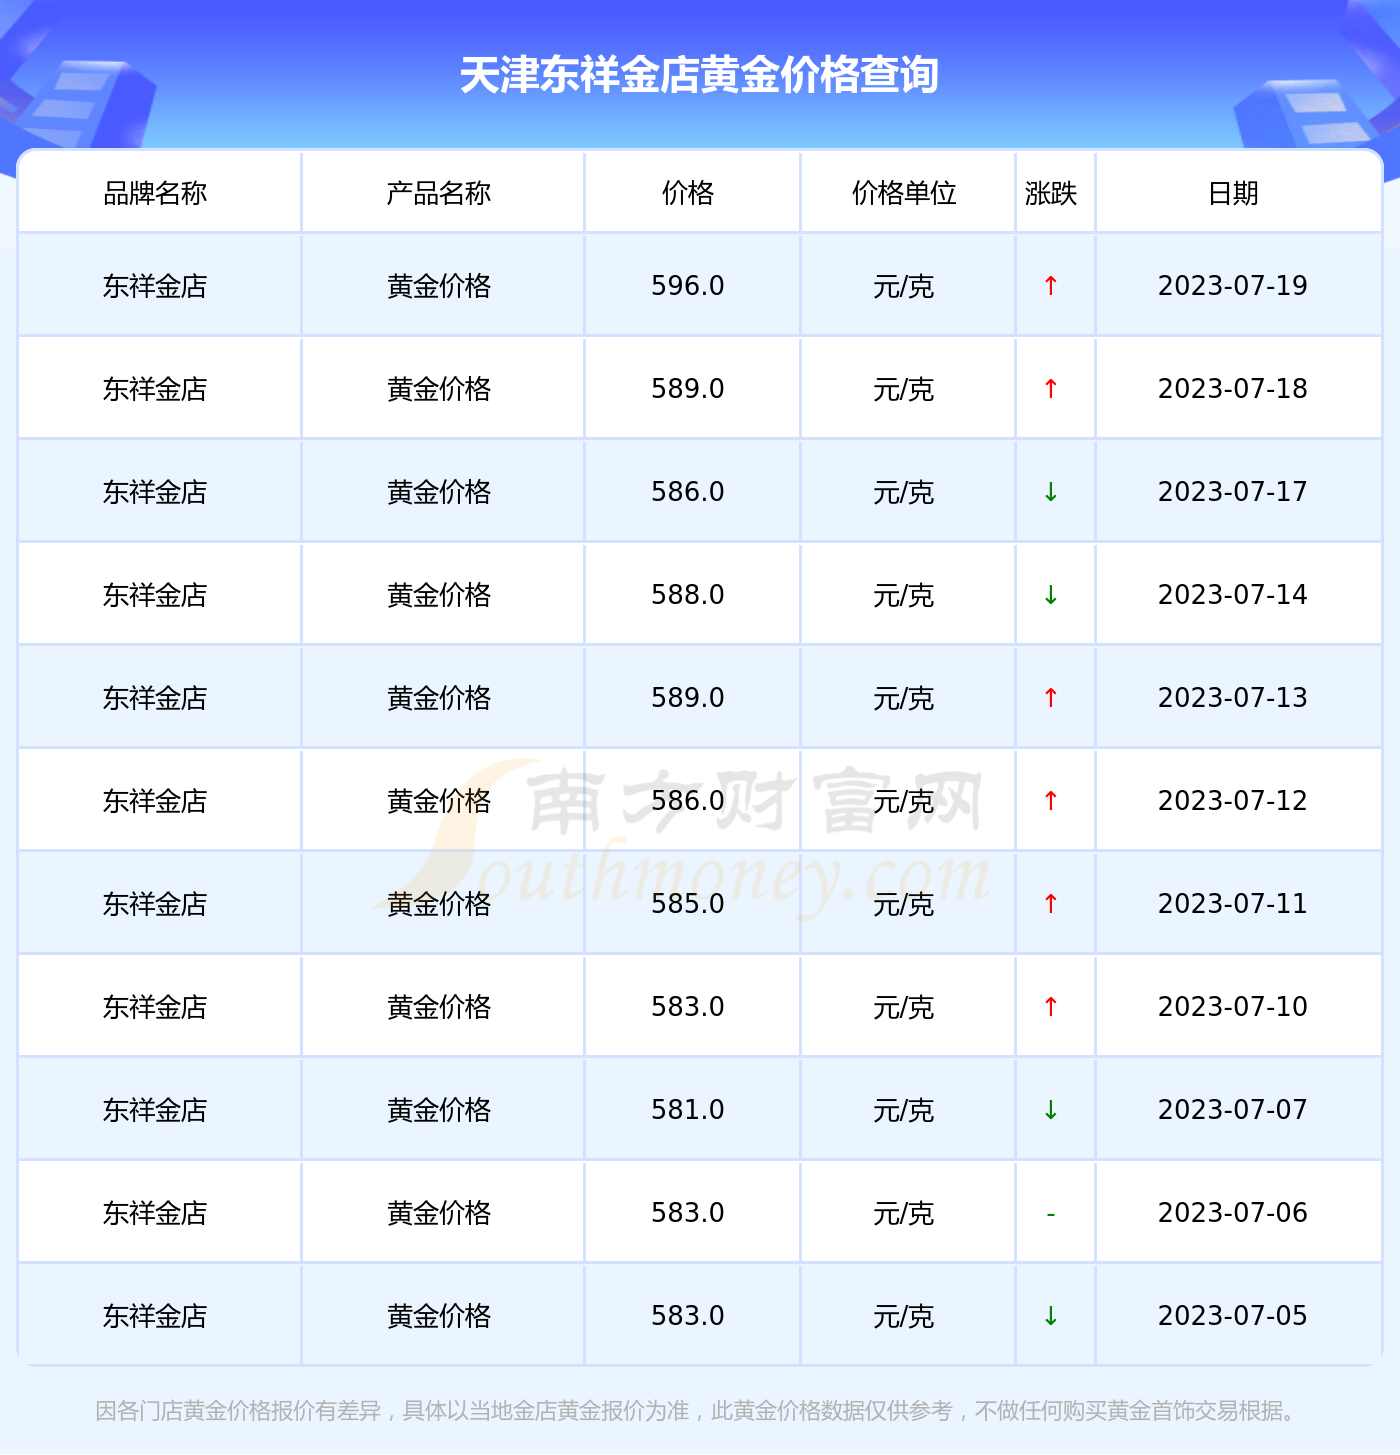This screenshot has height=1455, width=1400.
Task: Click the date 2023-07-17
Action: [x=1233, y=492]
